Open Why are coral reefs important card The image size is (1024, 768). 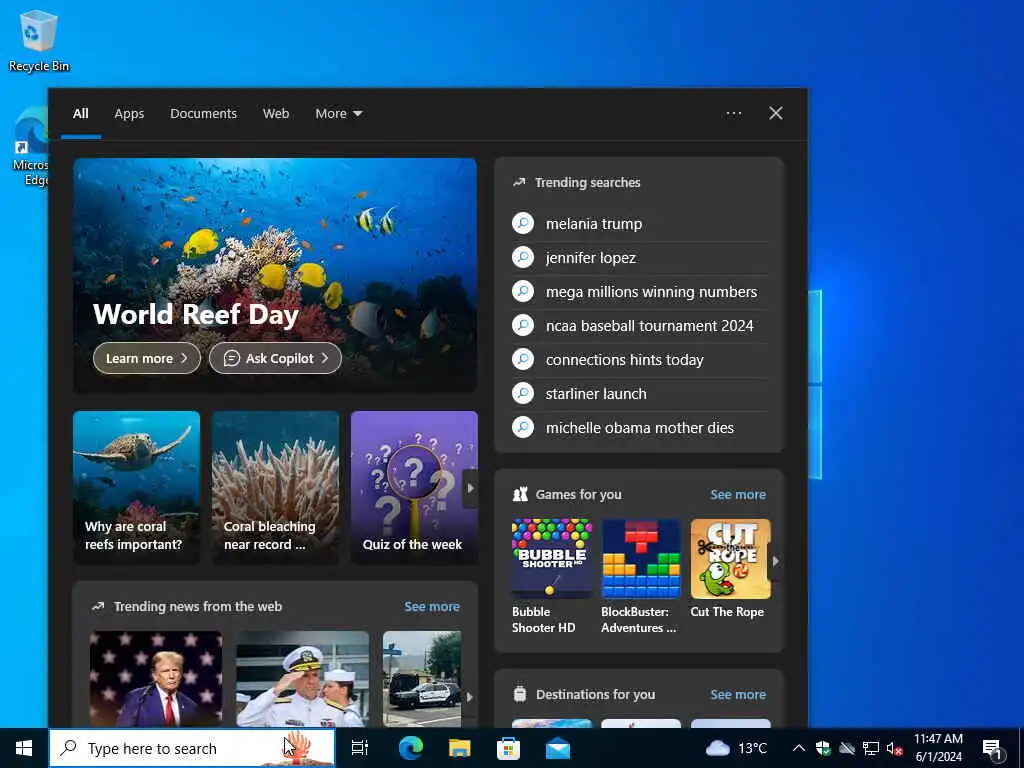pyautogui.click(x=136, y=487)
